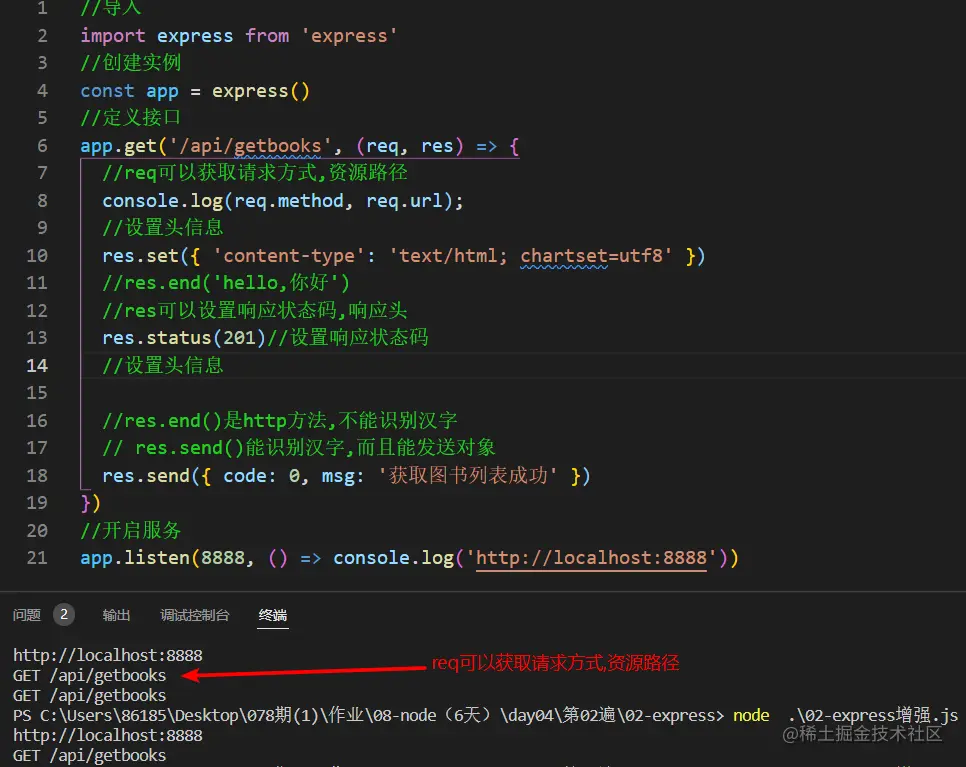The width and height of the screenshot is (966, 767).
Task: Click first http://localhost:8888 terminal output
Action: click(108, 655)
